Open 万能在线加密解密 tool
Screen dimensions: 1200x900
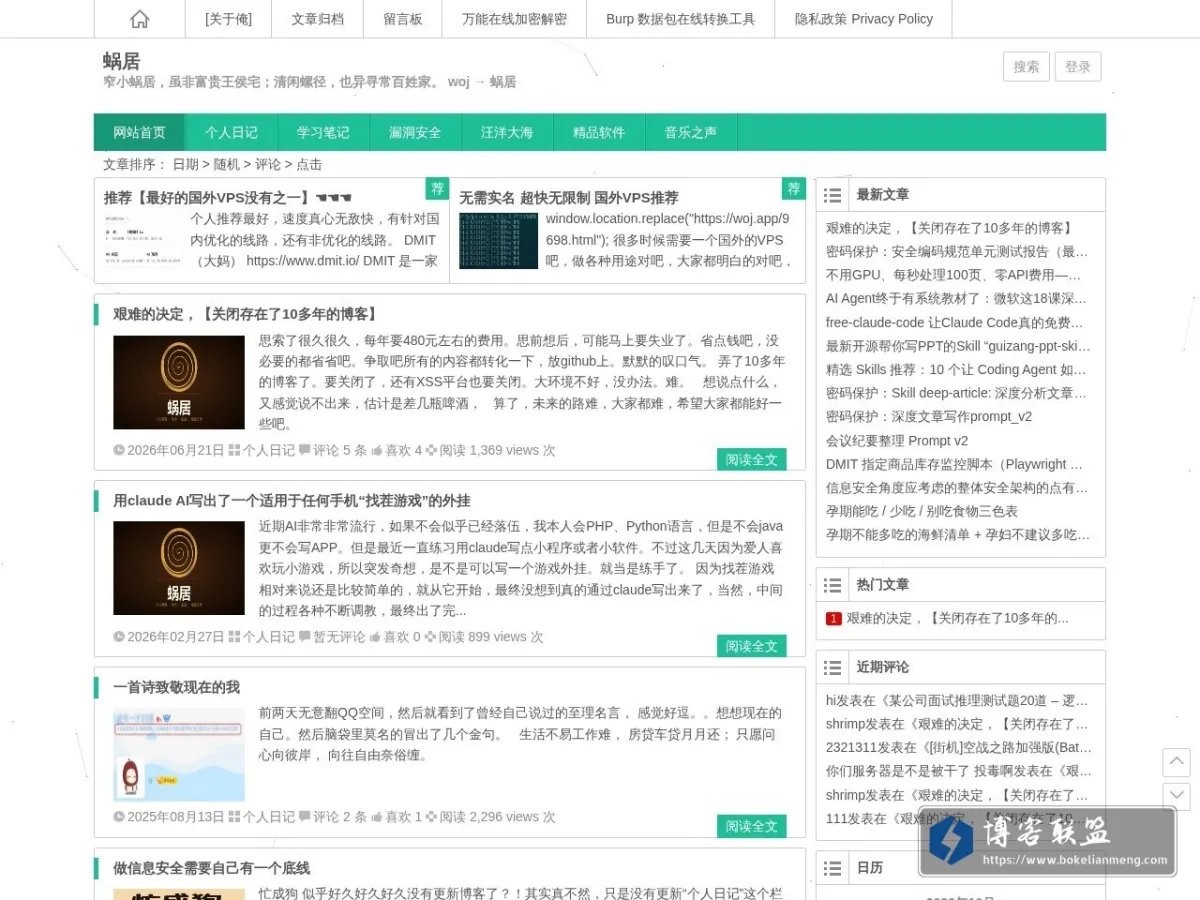[514, 19]
